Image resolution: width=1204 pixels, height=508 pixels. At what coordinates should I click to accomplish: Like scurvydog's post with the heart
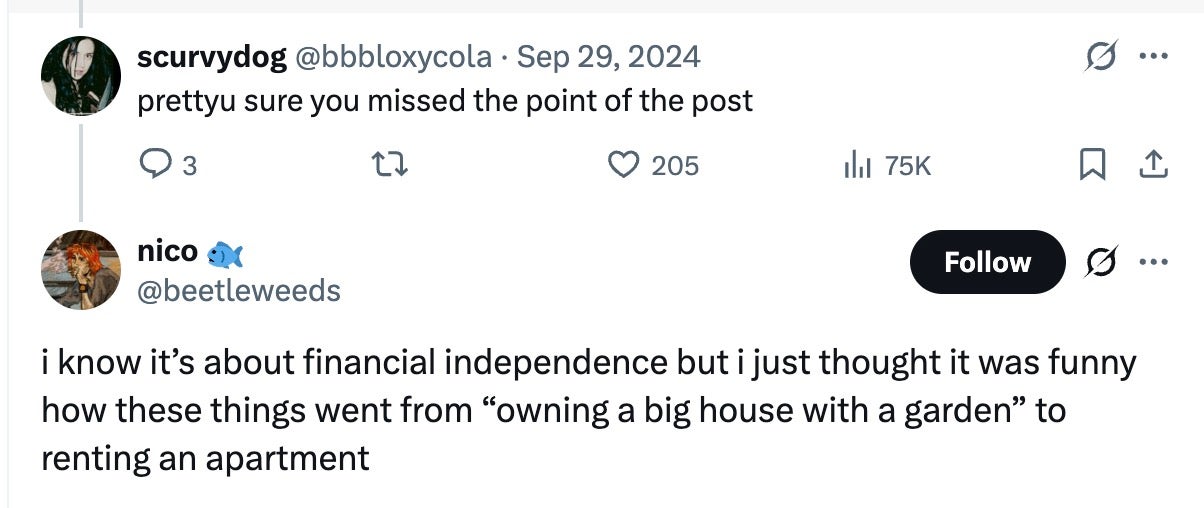(625, 164)
